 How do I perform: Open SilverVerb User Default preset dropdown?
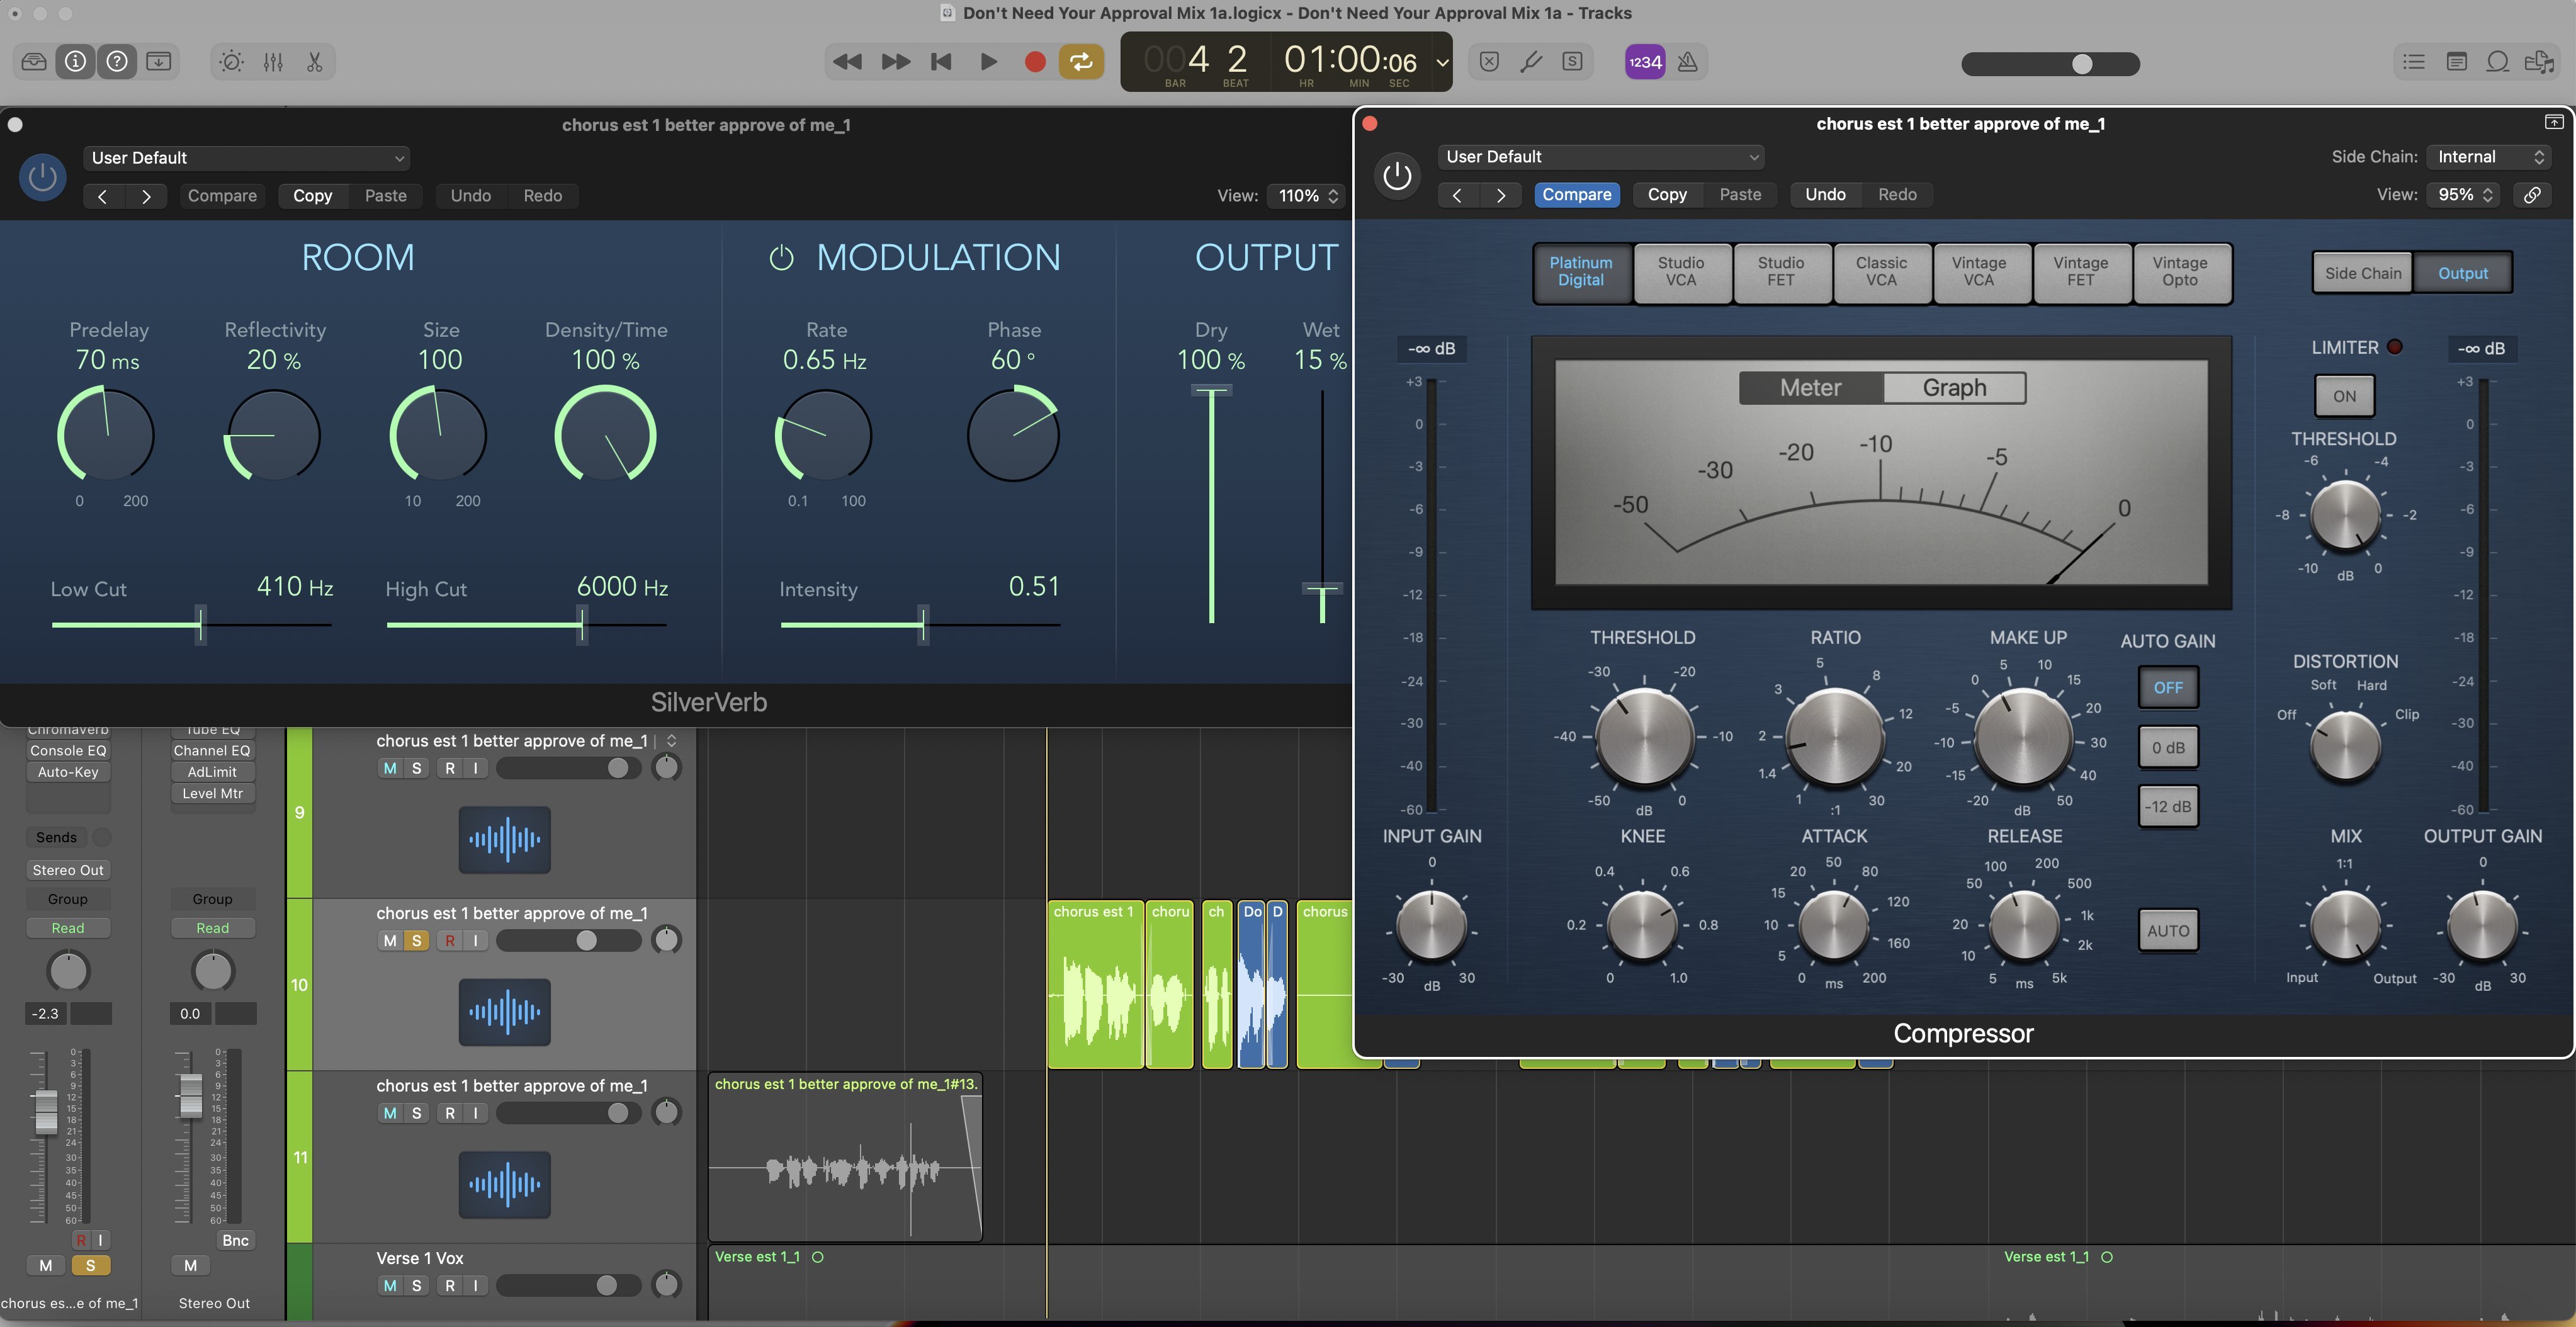pos(247,158)
